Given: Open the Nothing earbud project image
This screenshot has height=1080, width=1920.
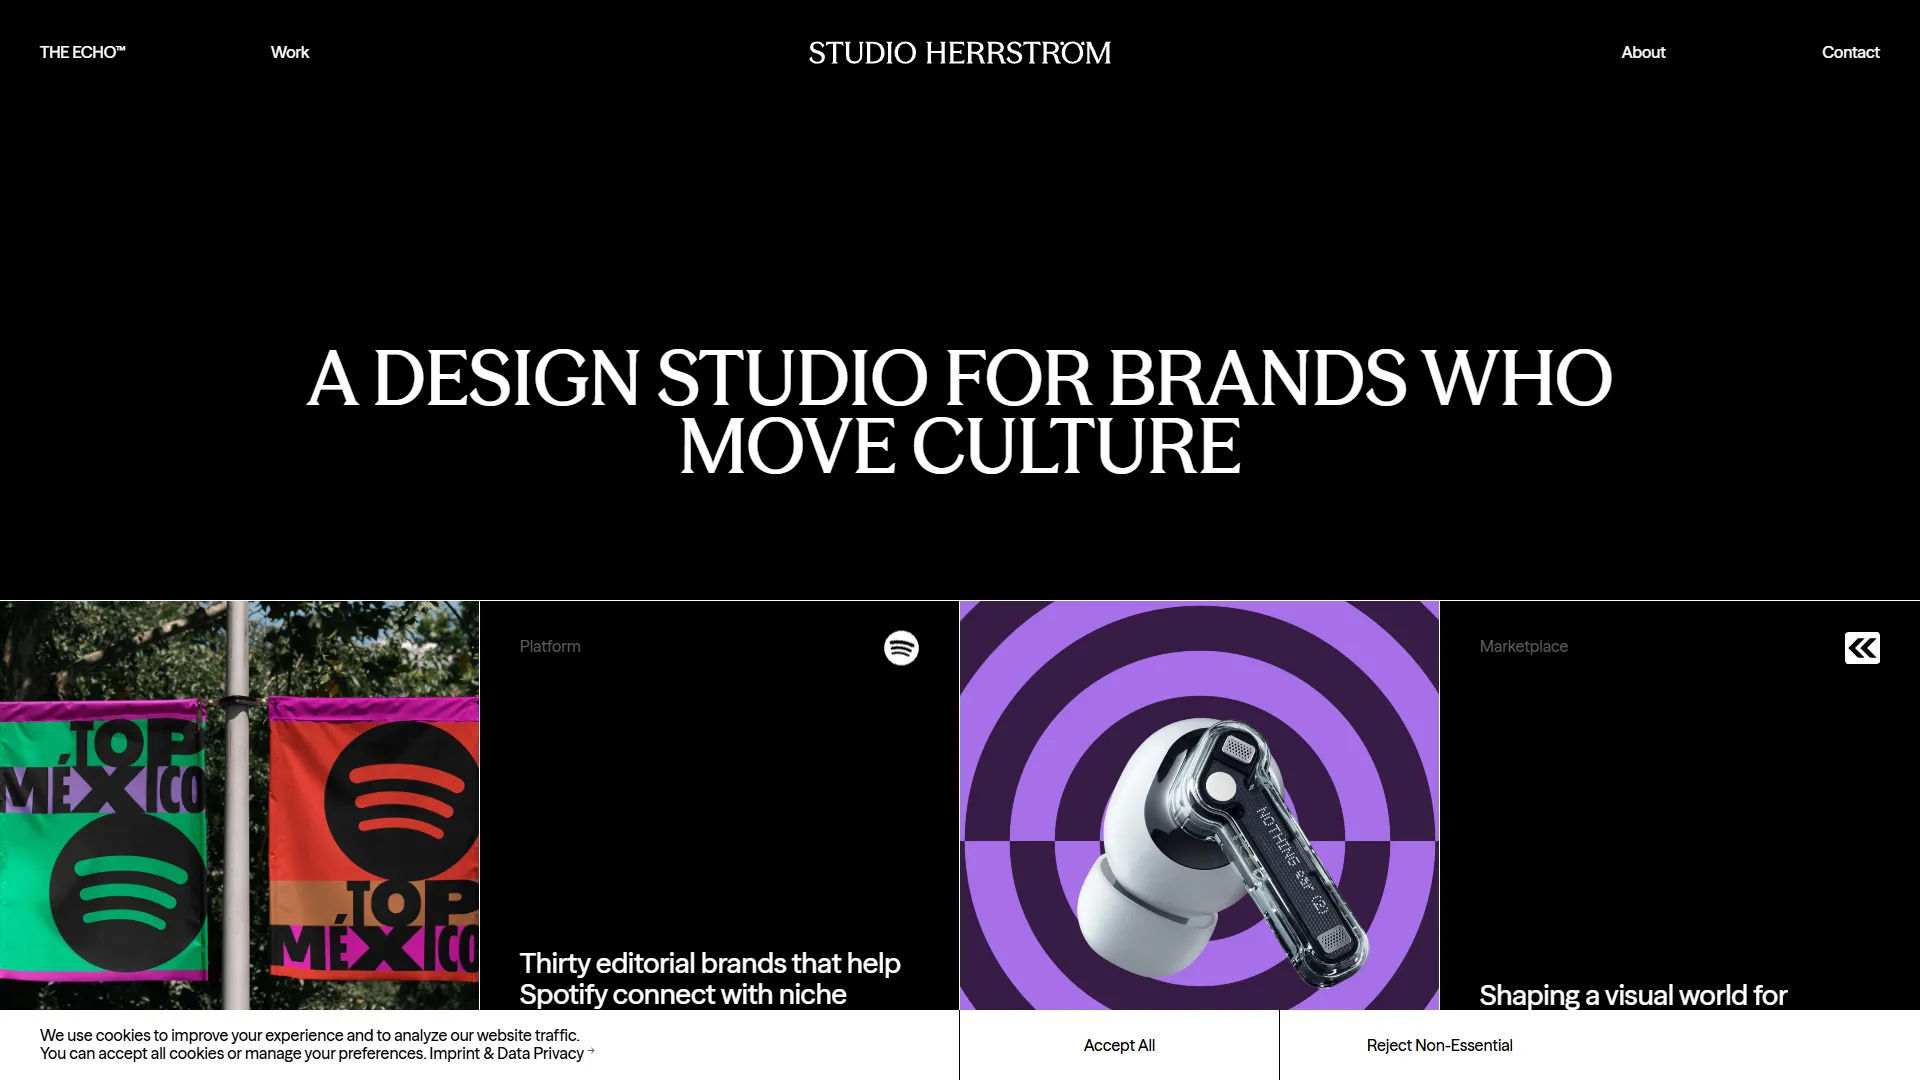Looking at the screenshot, I should (1199, 805).
